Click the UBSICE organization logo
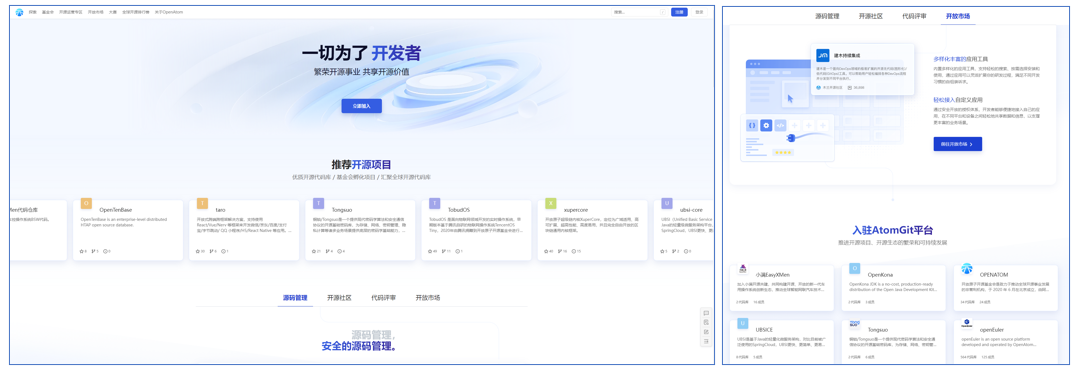This screenshot has height=373, width=1077. pos(743,324)
